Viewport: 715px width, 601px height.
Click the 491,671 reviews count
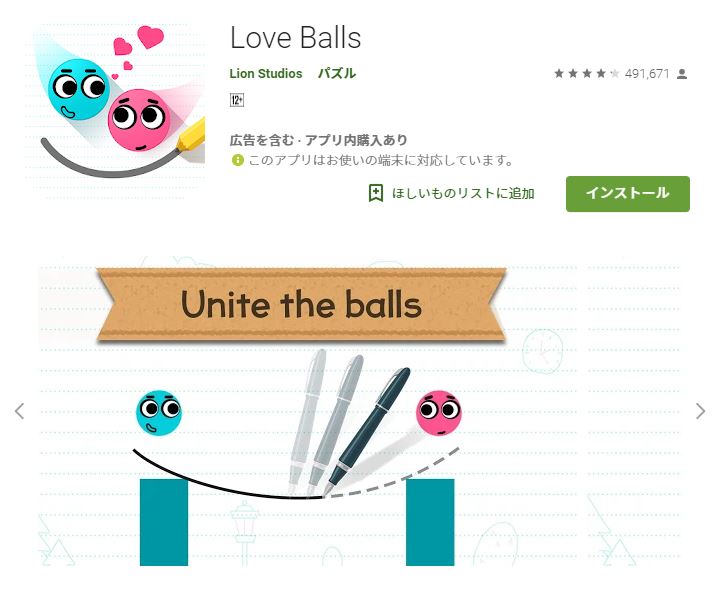647,73
